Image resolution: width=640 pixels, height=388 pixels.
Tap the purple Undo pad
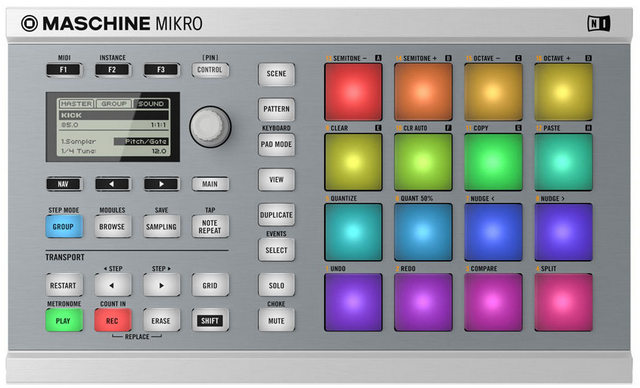point(353,302)
